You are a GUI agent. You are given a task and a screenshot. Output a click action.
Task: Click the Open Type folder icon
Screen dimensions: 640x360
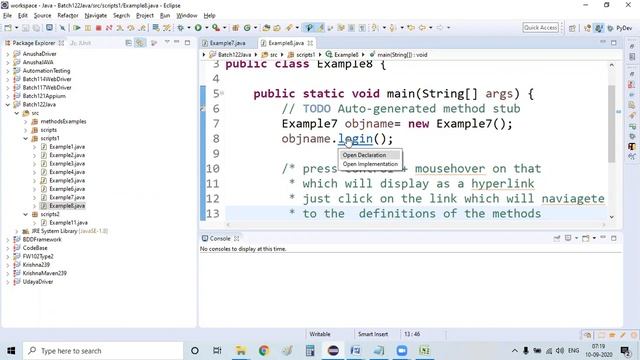pyautogui.click(x=266, y=28)
